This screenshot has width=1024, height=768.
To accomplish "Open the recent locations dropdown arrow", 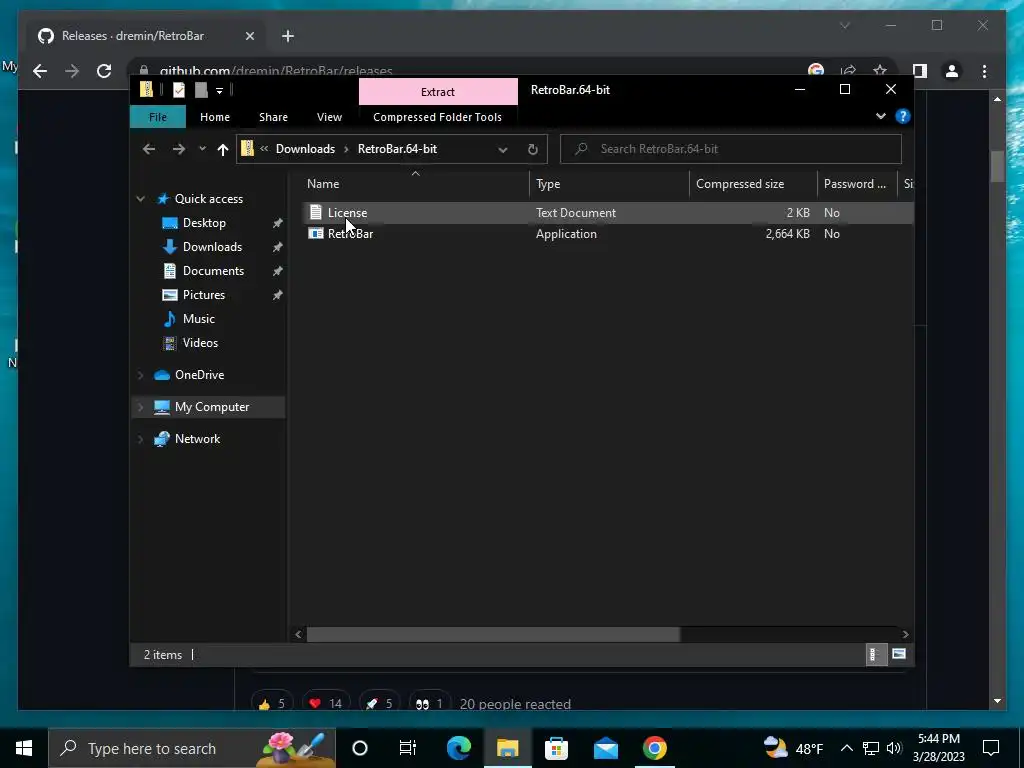I will click(202, 149).
